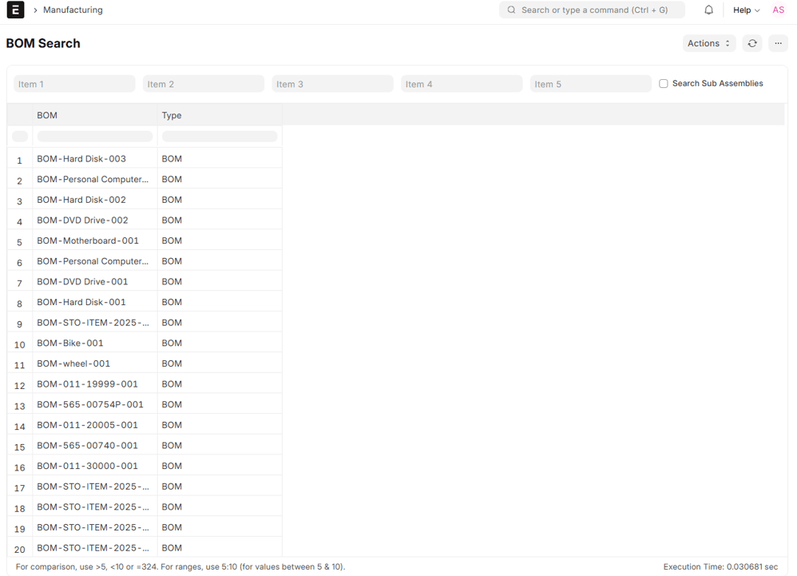Viewport: 797px width, 576px height.
Task: Open the ERPNext home logo icon
Action: click(x=15, y=10)
